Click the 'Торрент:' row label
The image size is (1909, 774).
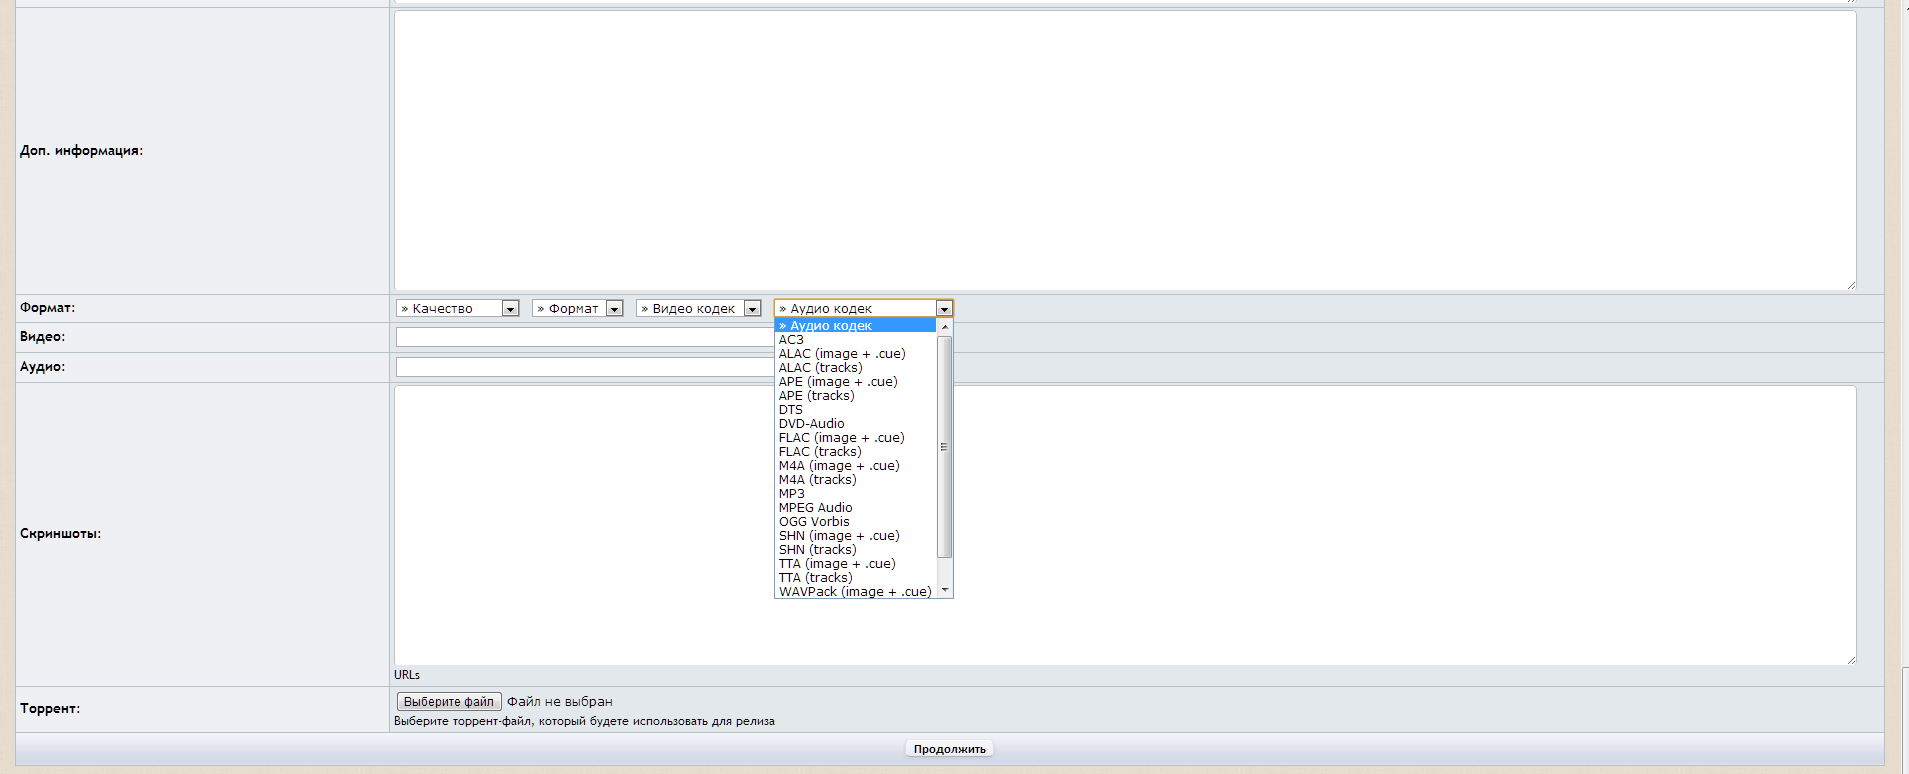click(x=50, y=709)
